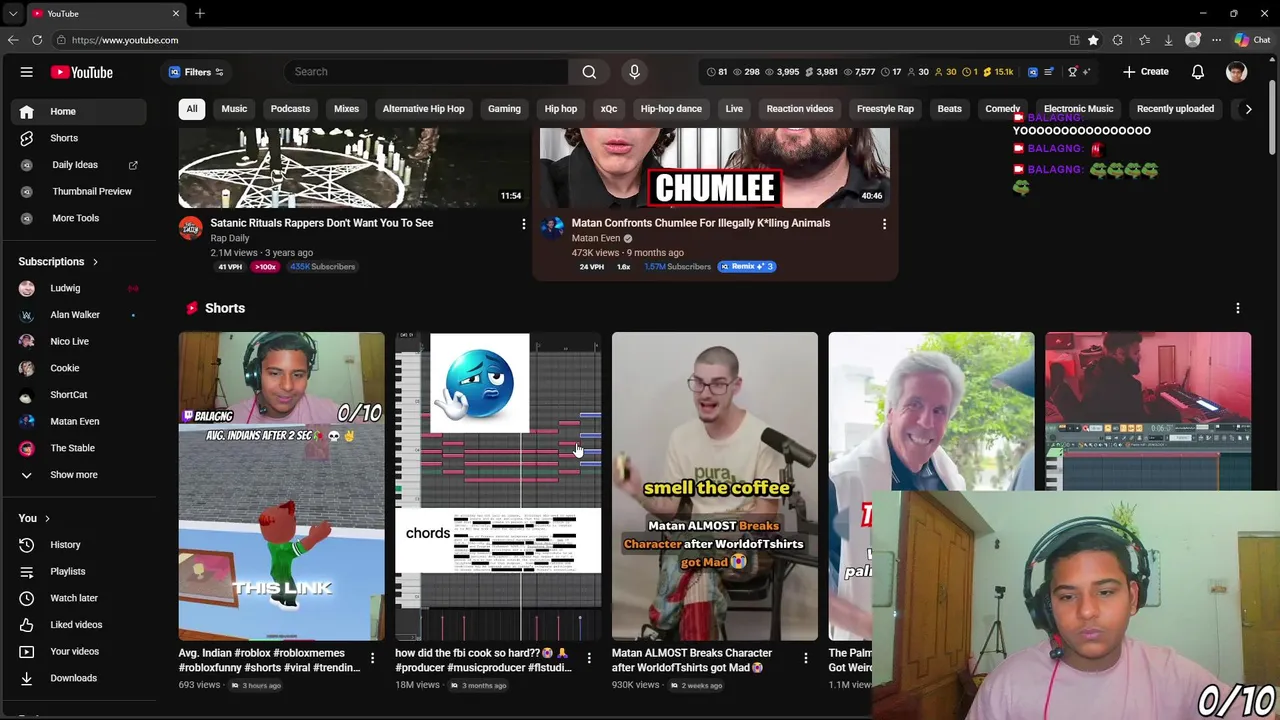
Task: Open options for Satanic Rituals video
Action: pyautogui.click(x=523, y=224)
